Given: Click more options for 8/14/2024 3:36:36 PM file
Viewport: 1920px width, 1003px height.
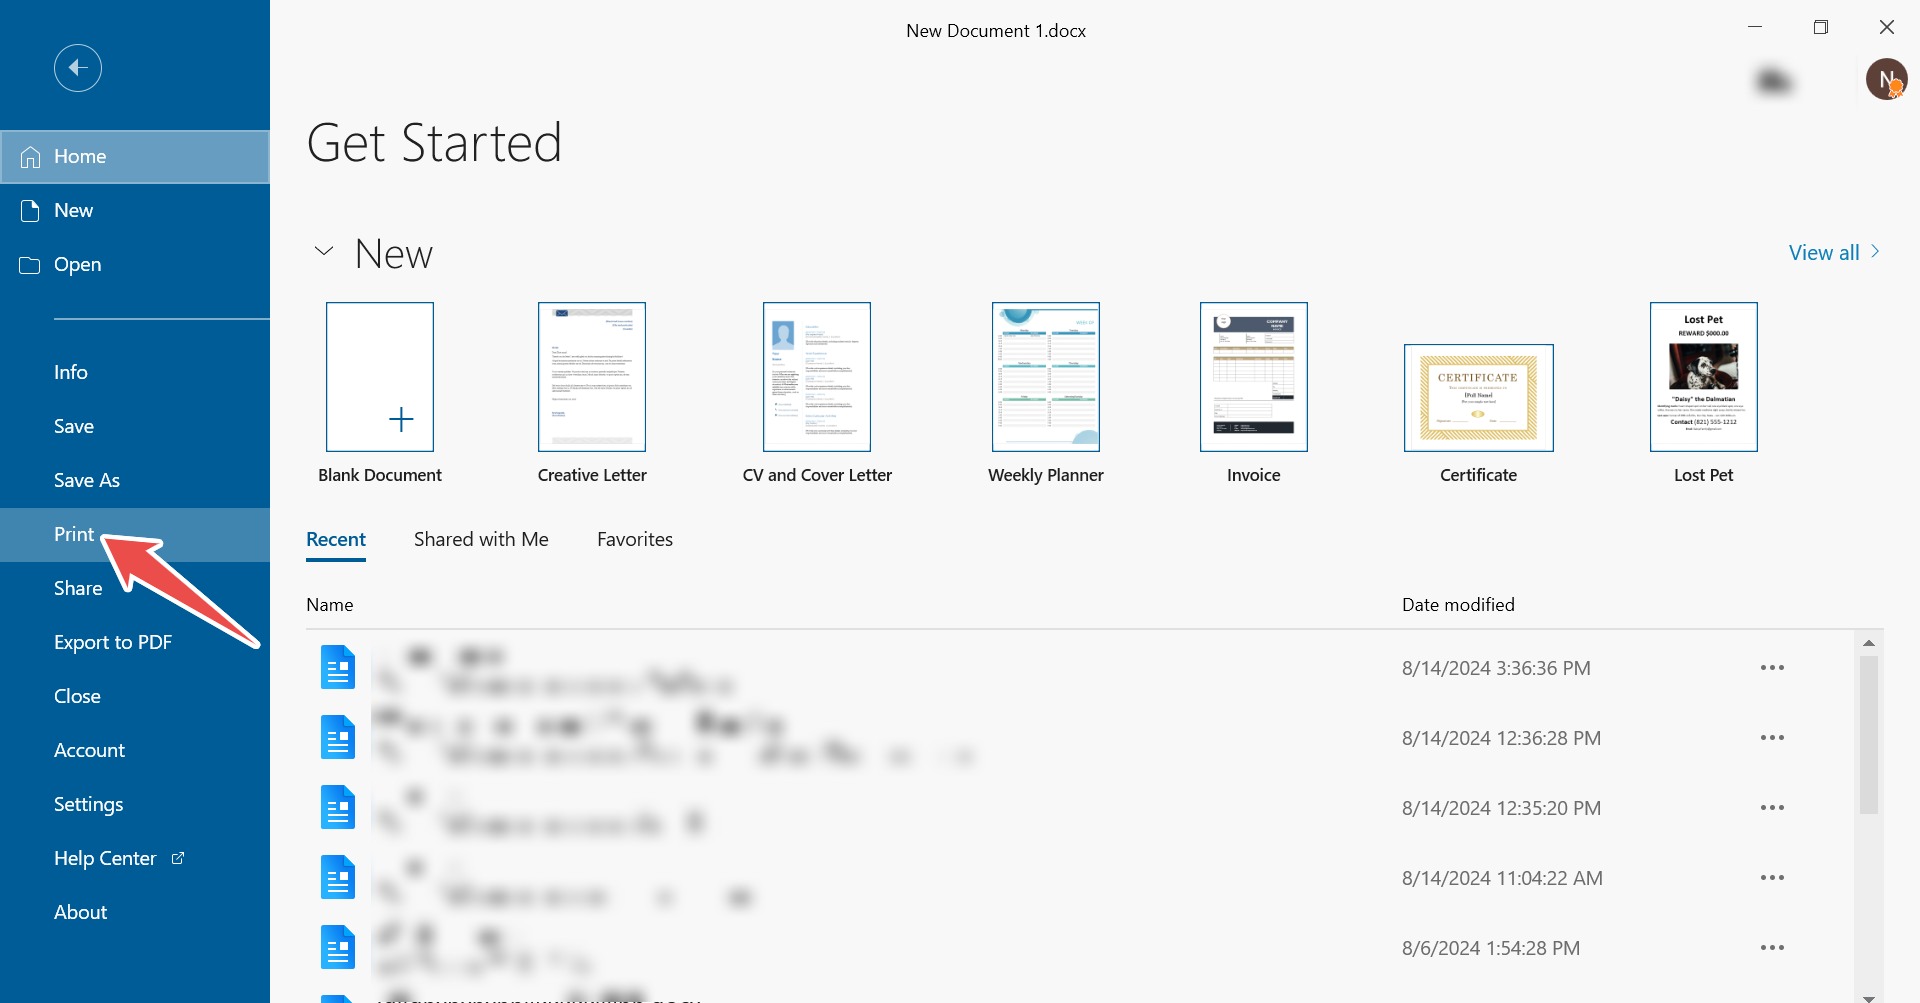Looking at the screenshot, I should point(1772,668).
